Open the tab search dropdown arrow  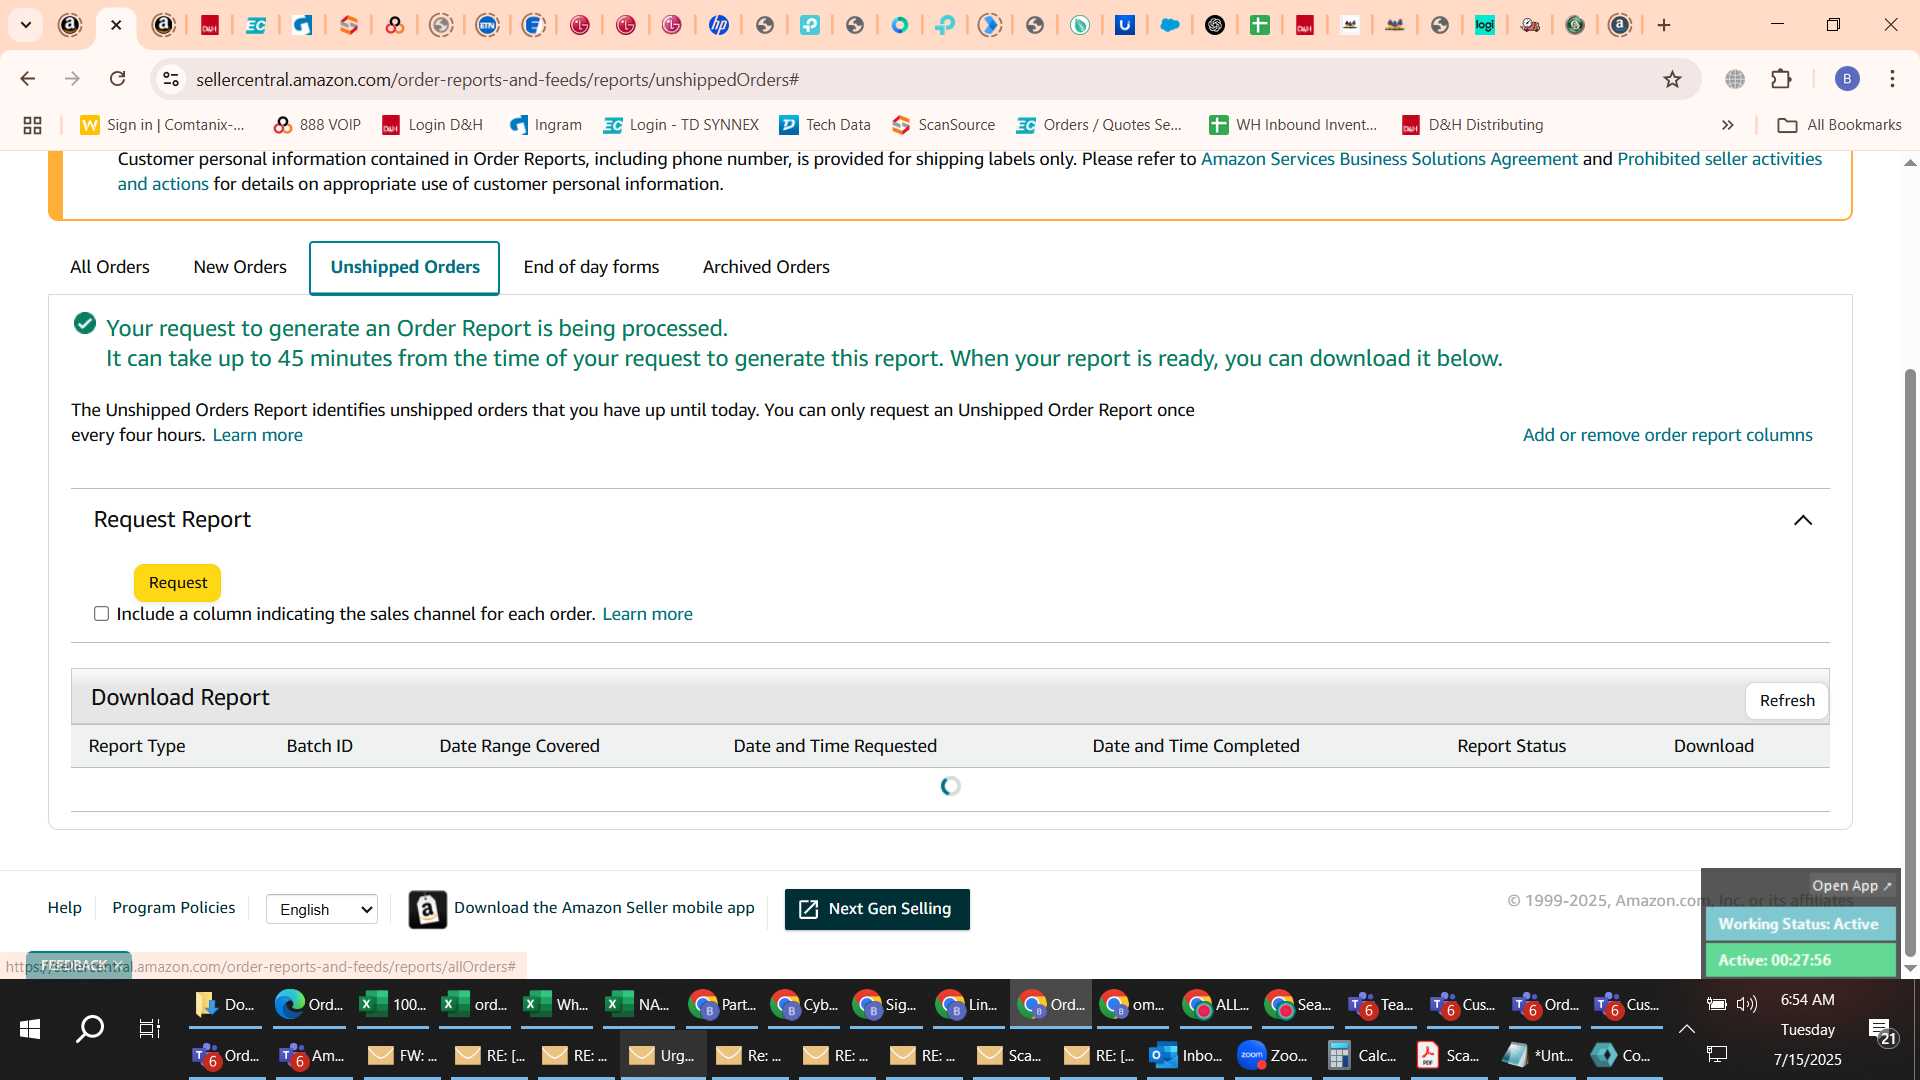(x=26, y=25)
